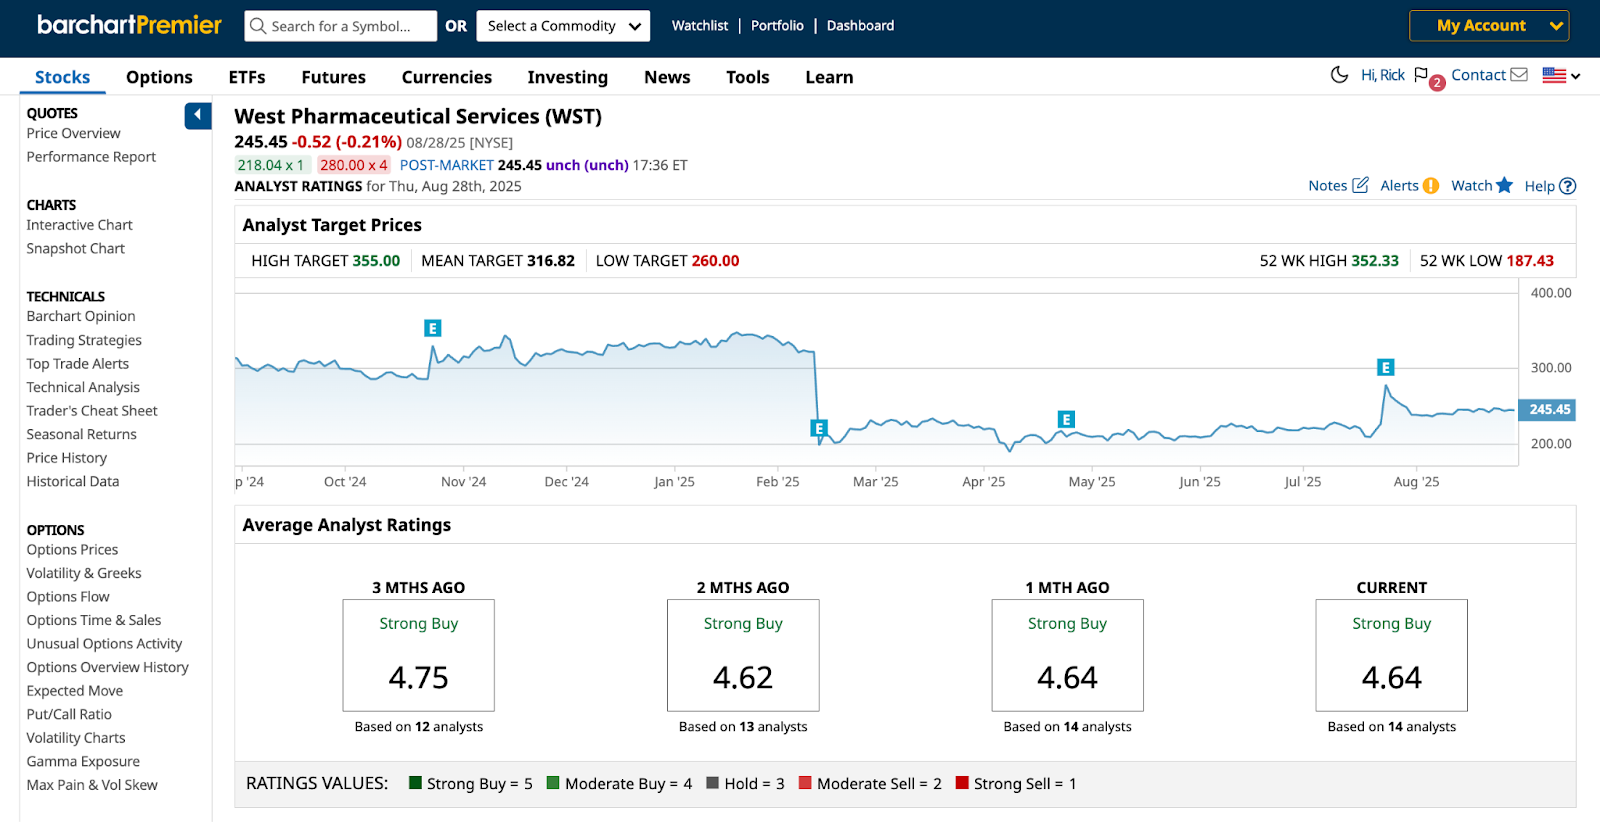Open Unusual Options Activity
1600x822 pixels.
[x=104, y=644]
